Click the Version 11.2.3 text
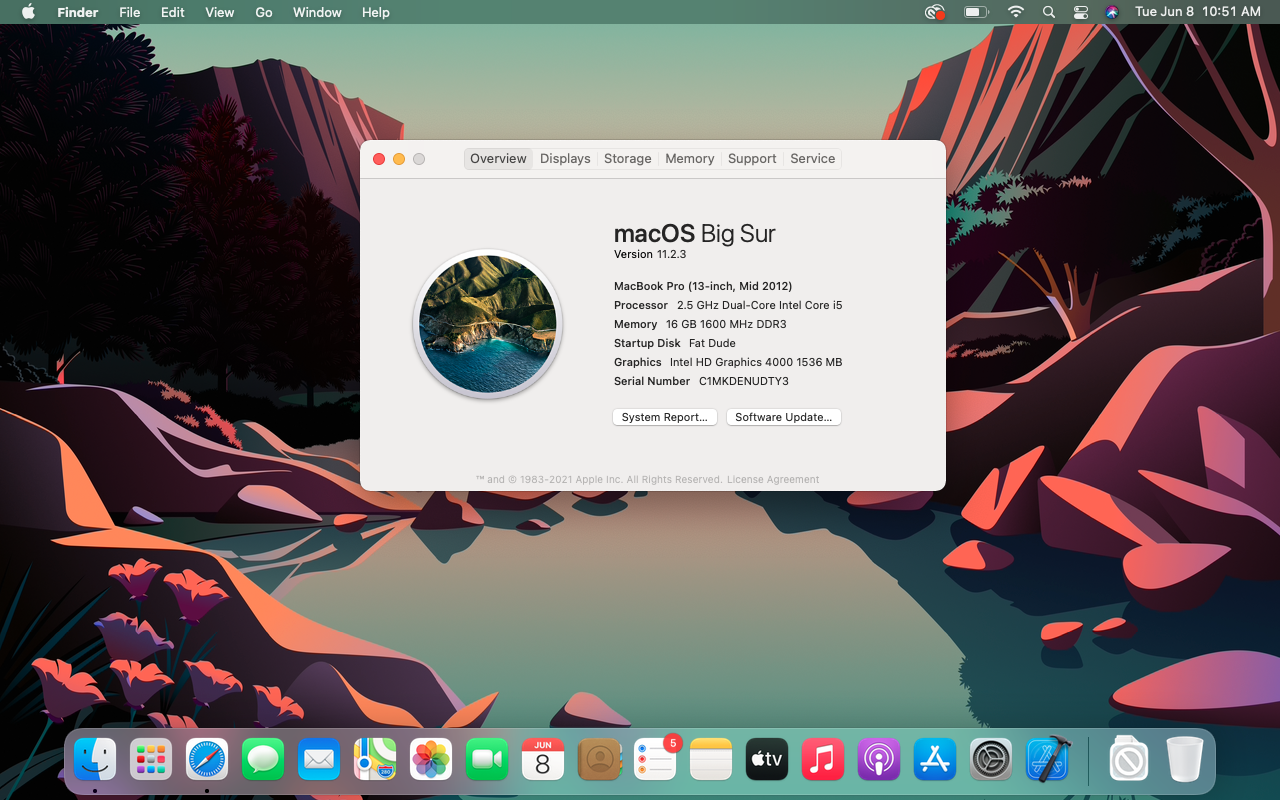Image resolution: width=1280 pixels, height=800 pixels. [650, 255]
